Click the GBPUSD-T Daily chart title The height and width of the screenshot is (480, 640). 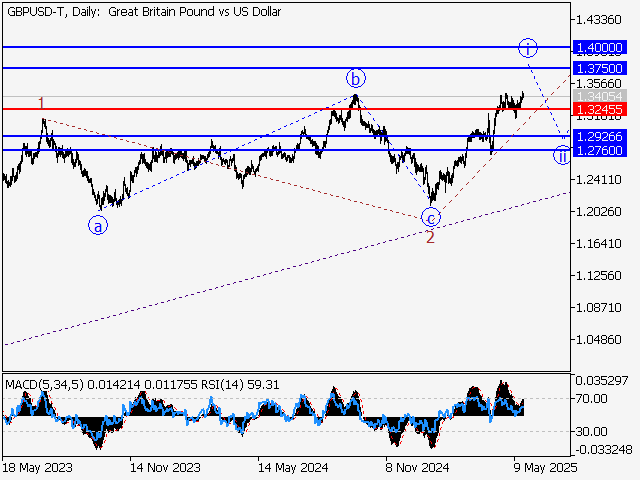tap(144, 12)
